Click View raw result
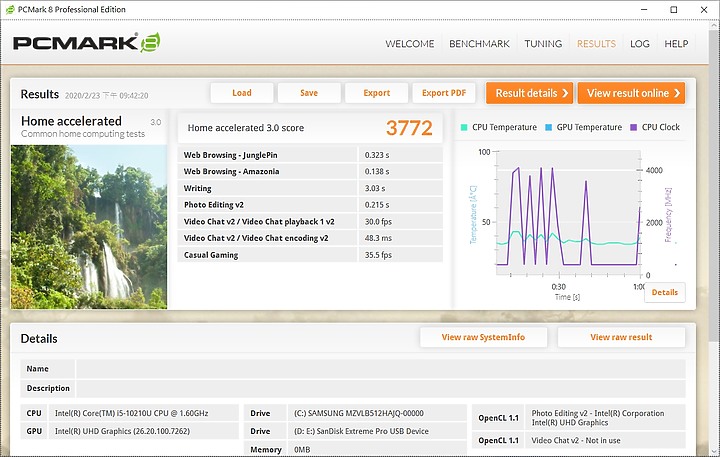 pyautogui.click(x=621, y=337)
